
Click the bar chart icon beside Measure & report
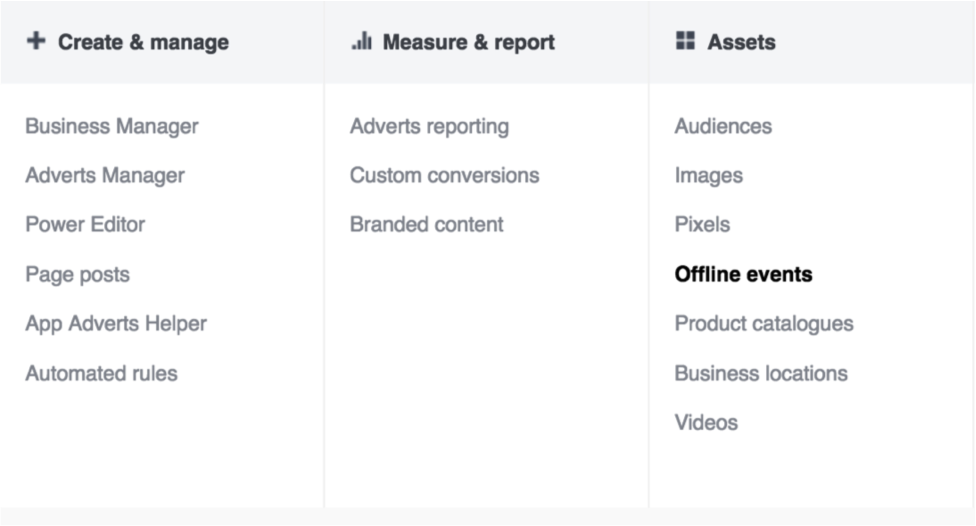(x=361, y=41)
